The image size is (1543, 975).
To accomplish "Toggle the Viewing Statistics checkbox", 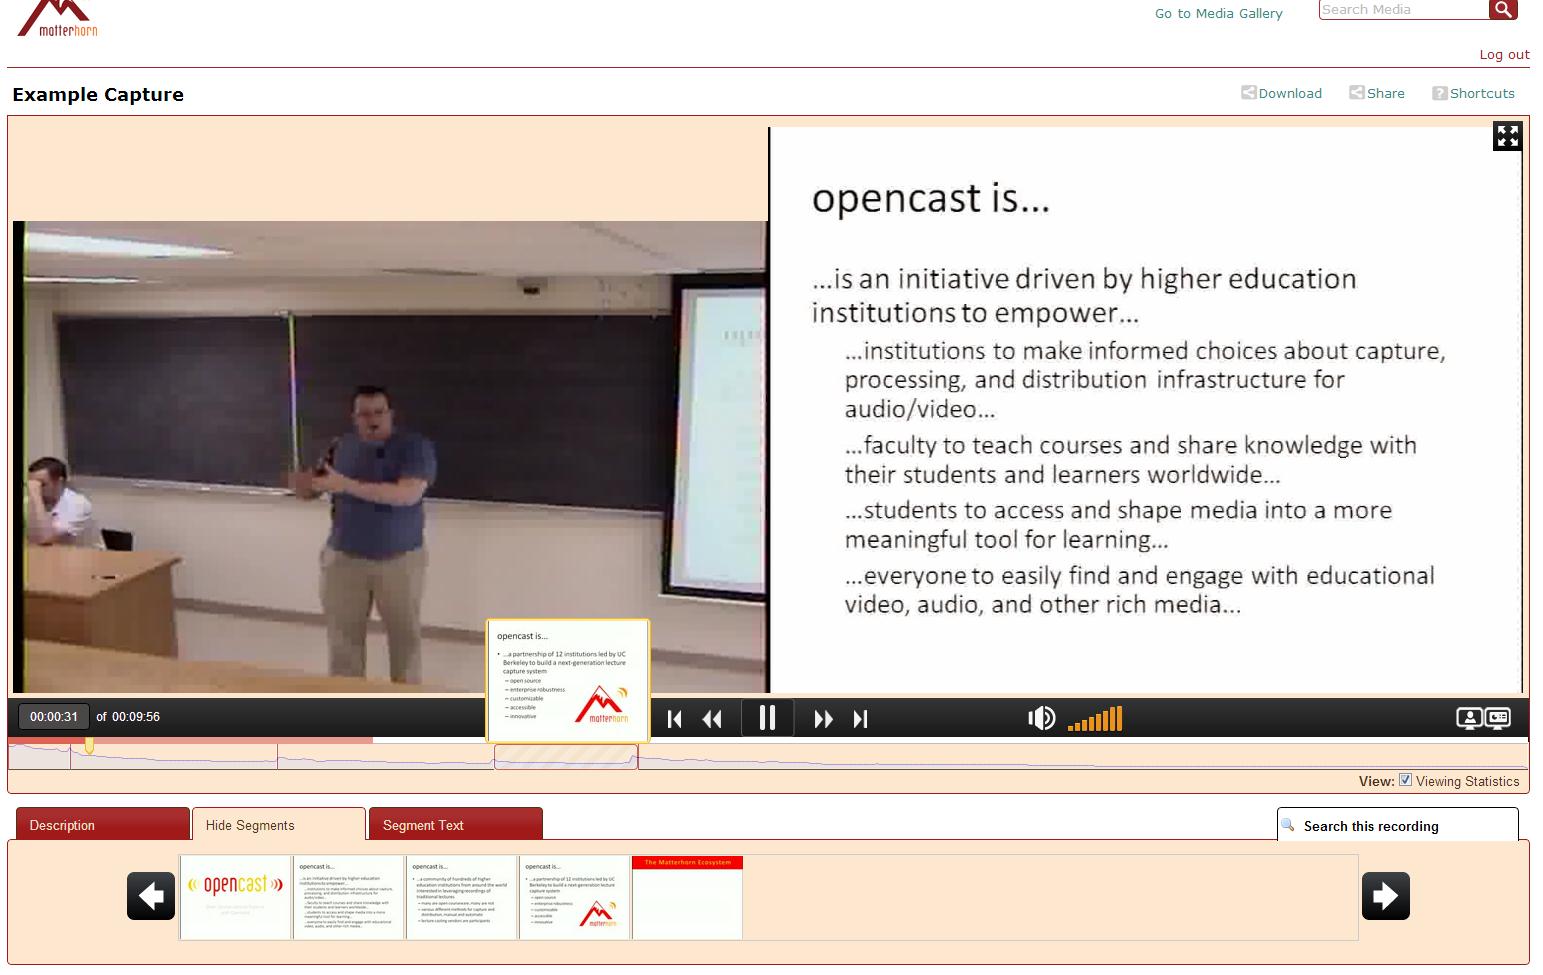I will point(1405,780).
